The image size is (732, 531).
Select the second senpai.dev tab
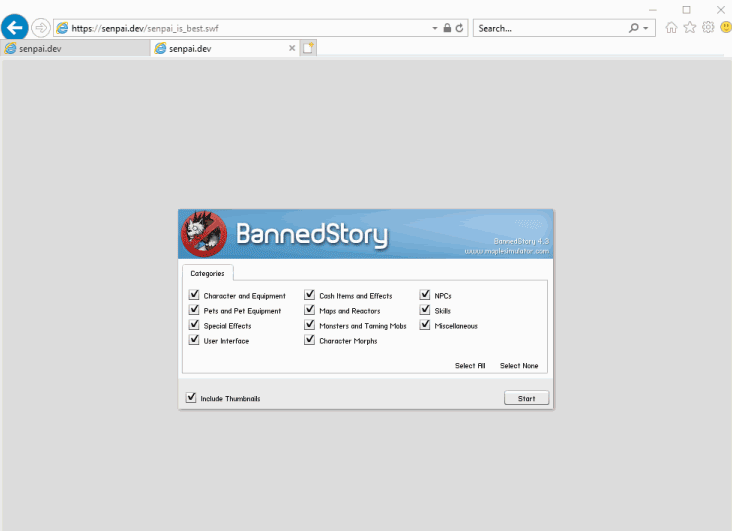pos(225,48)
